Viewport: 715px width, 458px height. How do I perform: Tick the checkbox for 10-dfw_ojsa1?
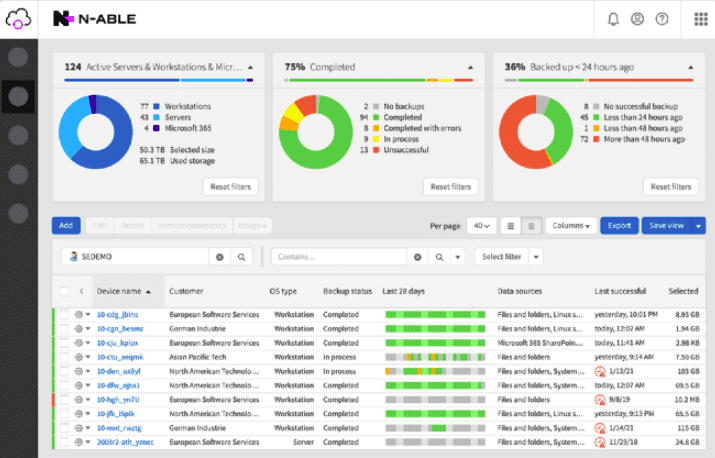[x=64, y=385]
